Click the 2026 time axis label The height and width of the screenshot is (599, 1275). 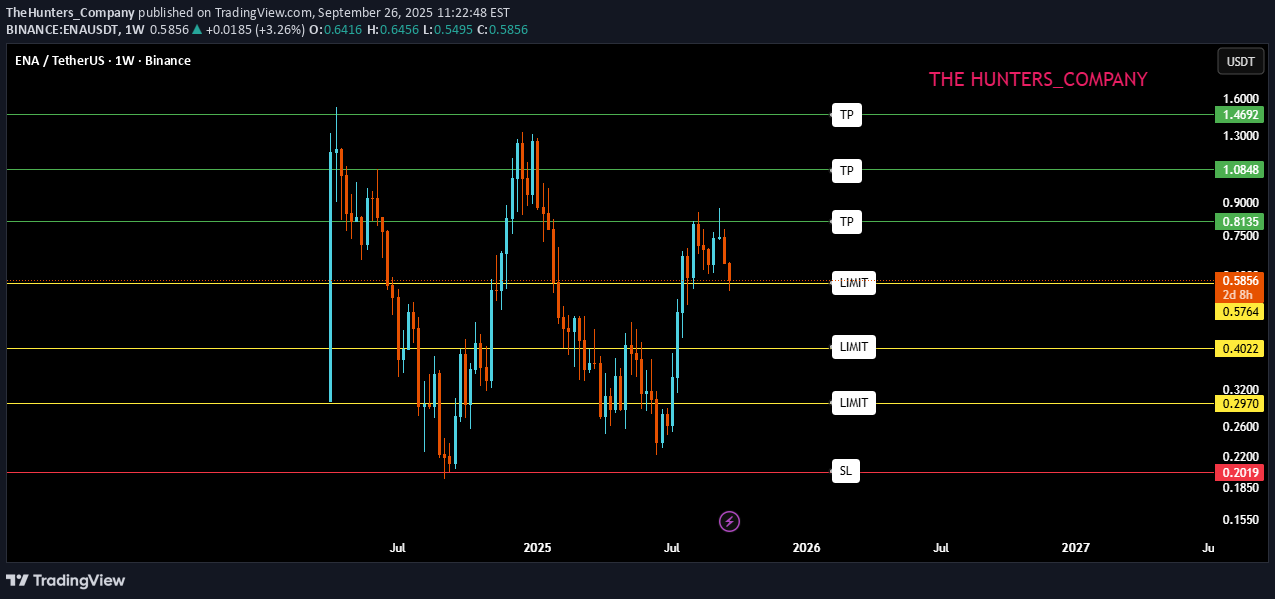(x=806, y=548)
